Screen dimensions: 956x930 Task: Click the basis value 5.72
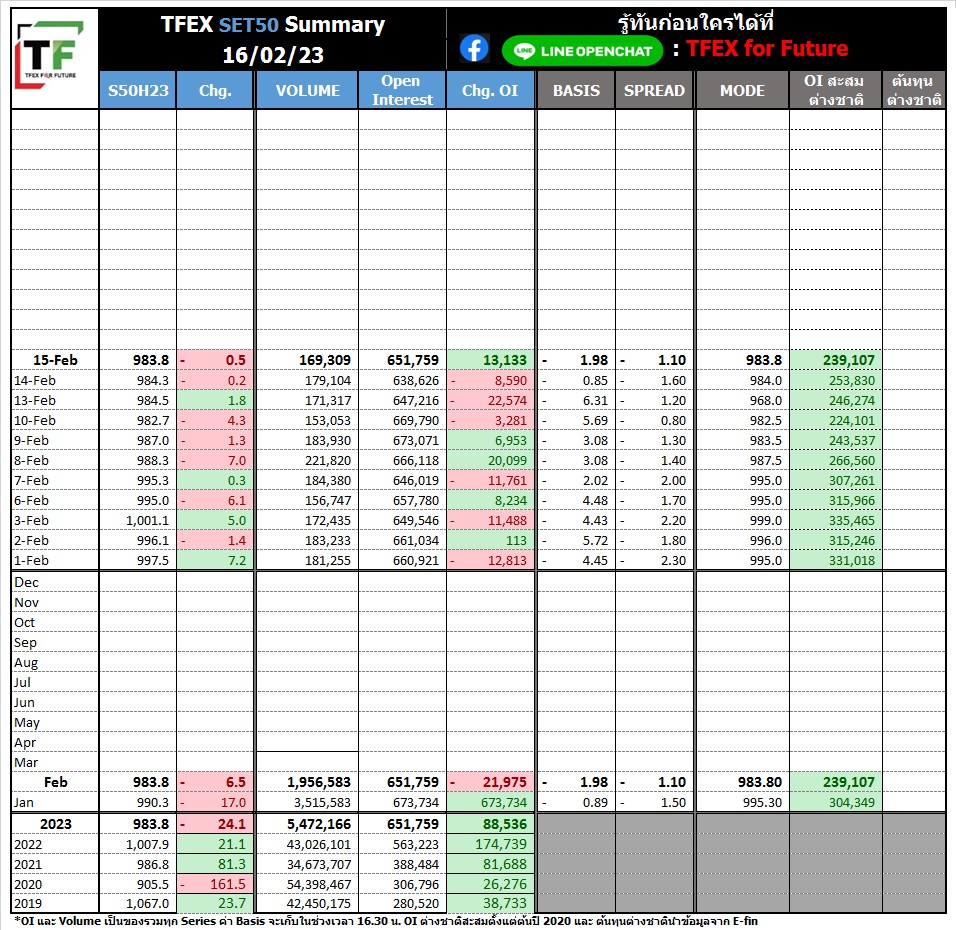click(x=595, y=540)
